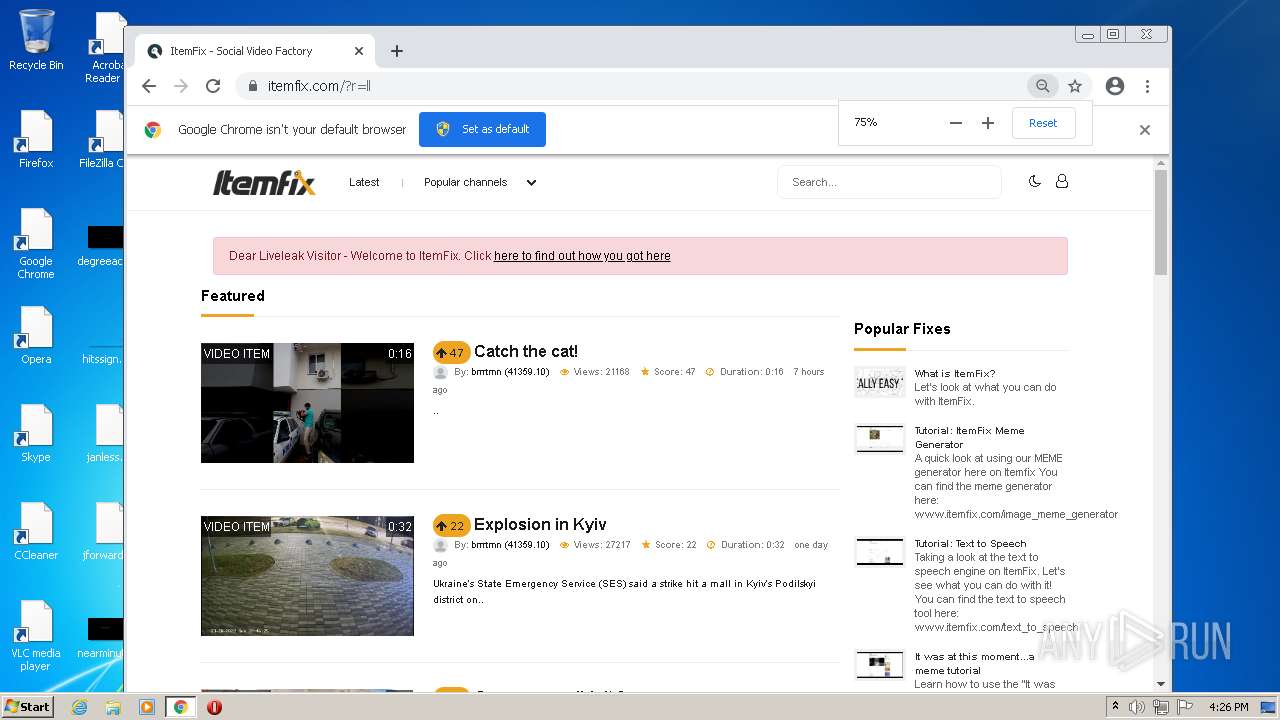
Task: Click the 'Featured' heading
Action: [233, 296]
